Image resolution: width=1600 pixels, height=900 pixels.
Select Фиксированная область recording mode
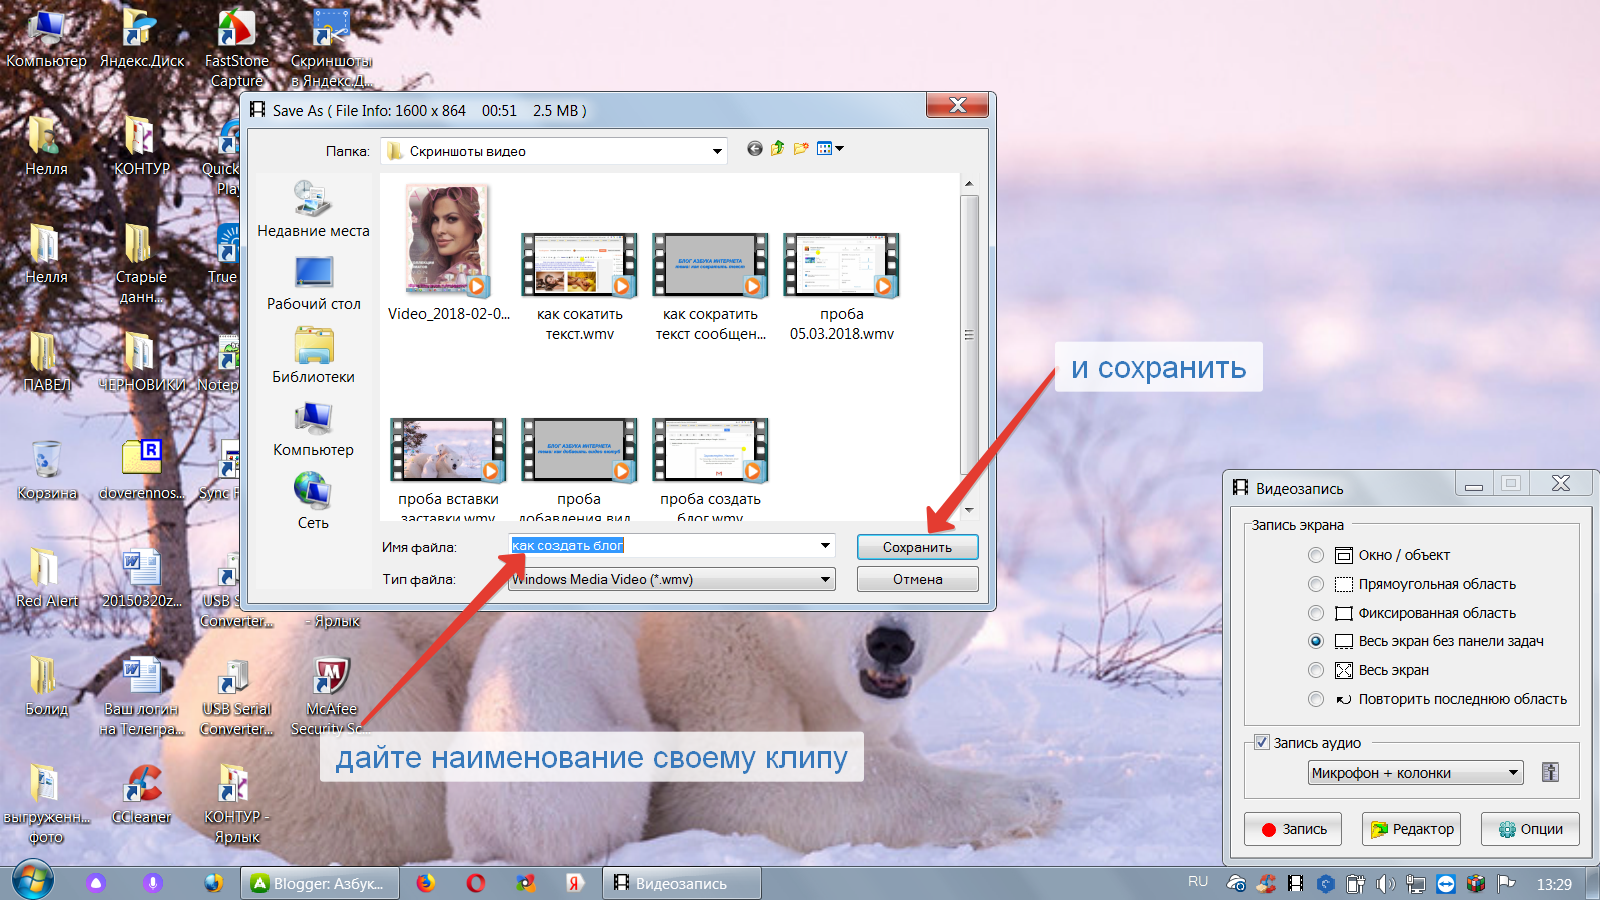tap(1316, 613)
